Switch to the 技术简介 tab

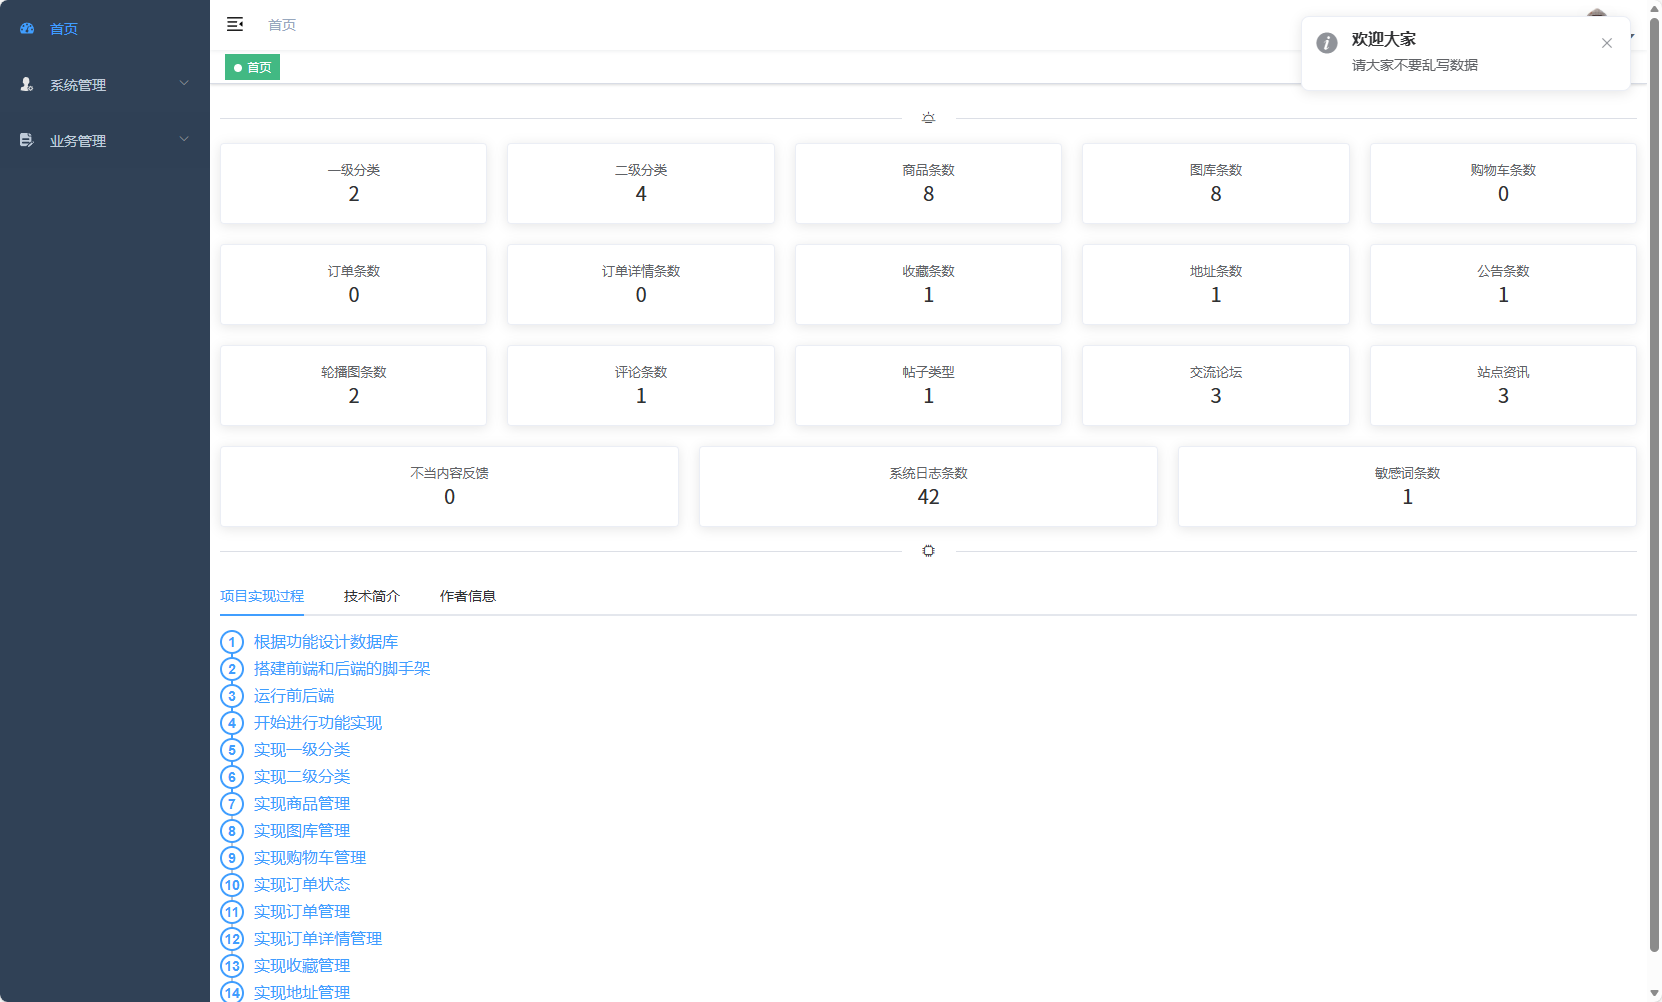[372, 596]
